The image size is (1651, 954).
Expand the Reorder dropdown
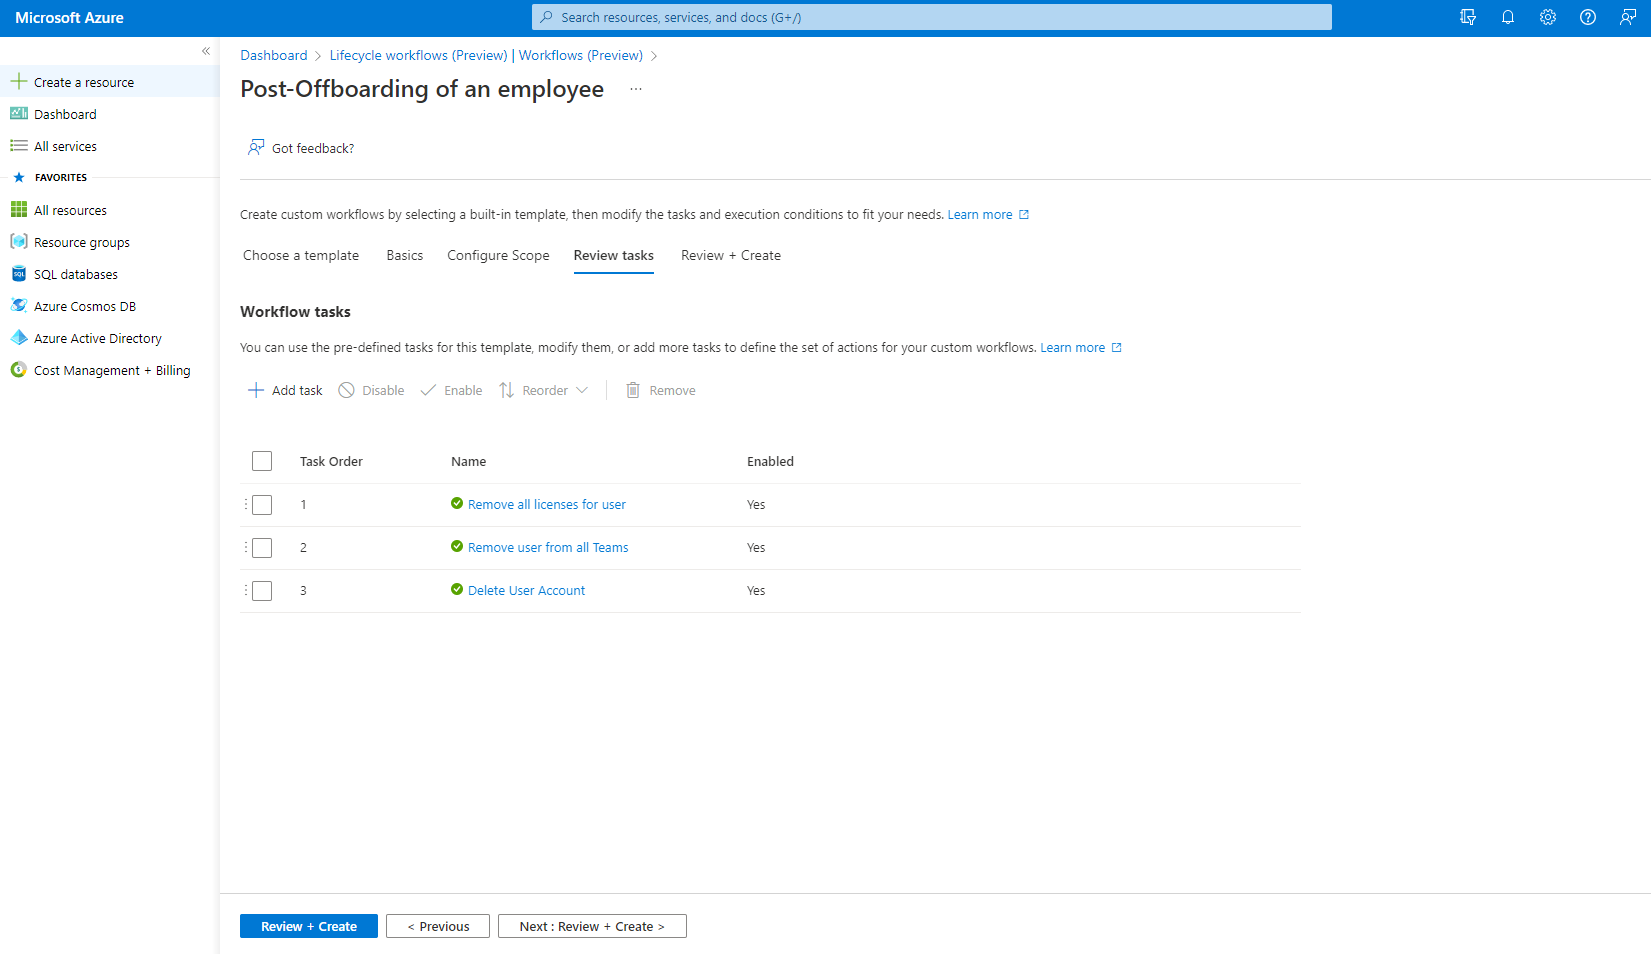(544, 391)
